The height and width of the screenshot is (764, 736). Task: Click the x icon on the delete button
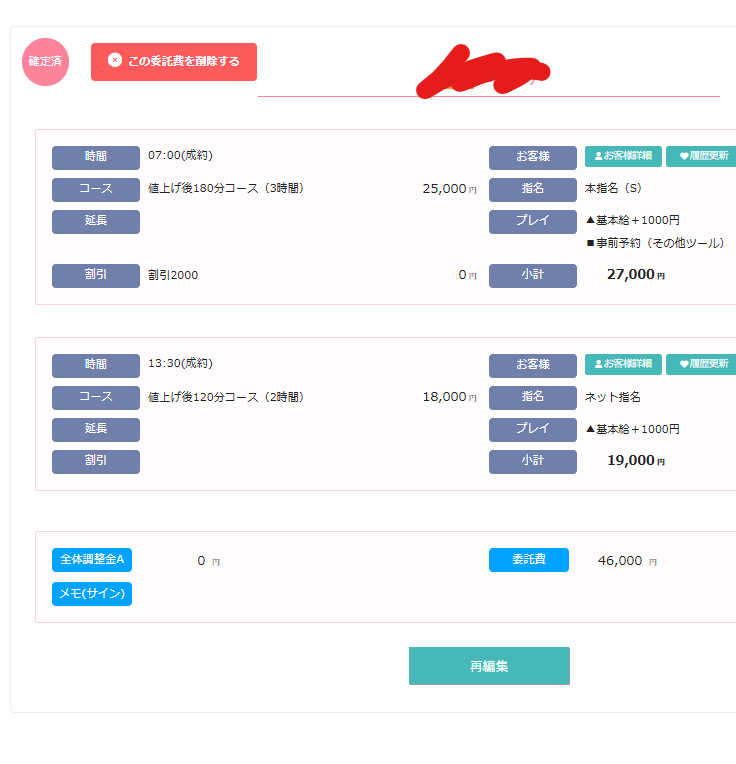click(114, 61)
